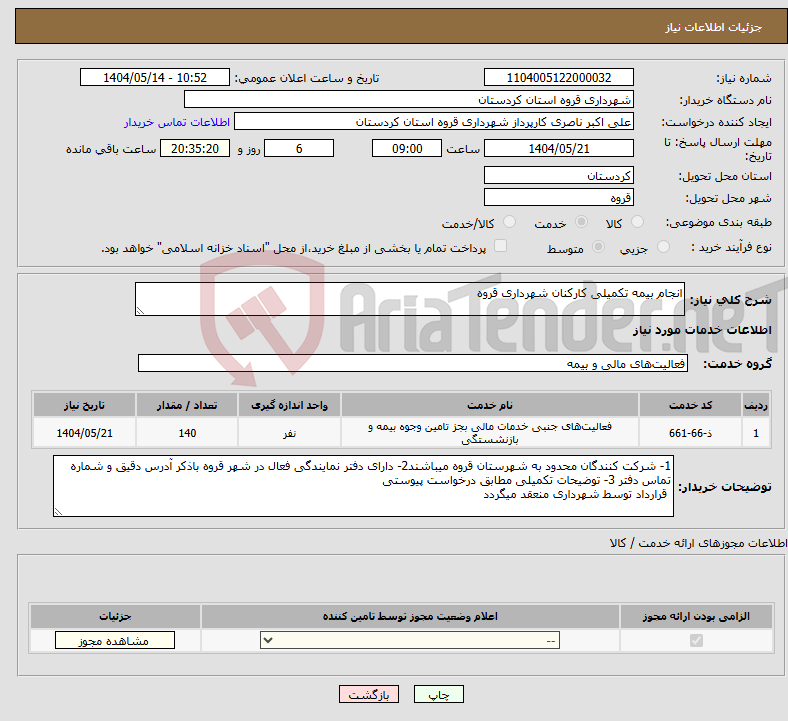788x721 pixels.
Task: Select the کالا/خدمت radio button
Action: 509,222
